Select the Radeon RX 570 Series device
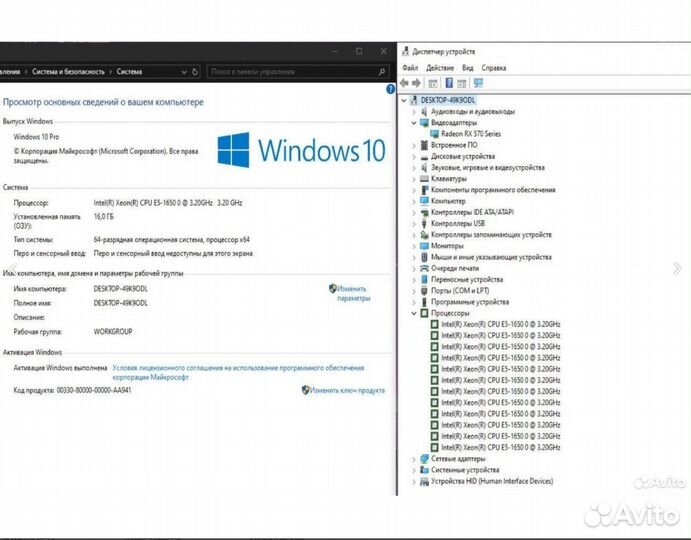 tap(471, 134)
